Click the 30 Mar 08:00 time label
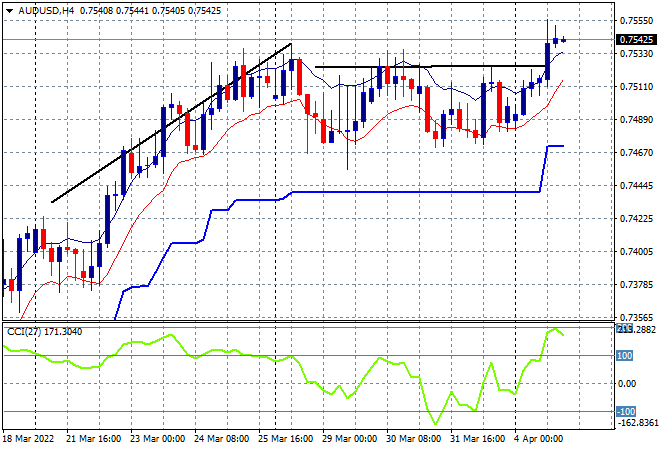The width and height of the screenshot is (660, 450). [413, 439]
